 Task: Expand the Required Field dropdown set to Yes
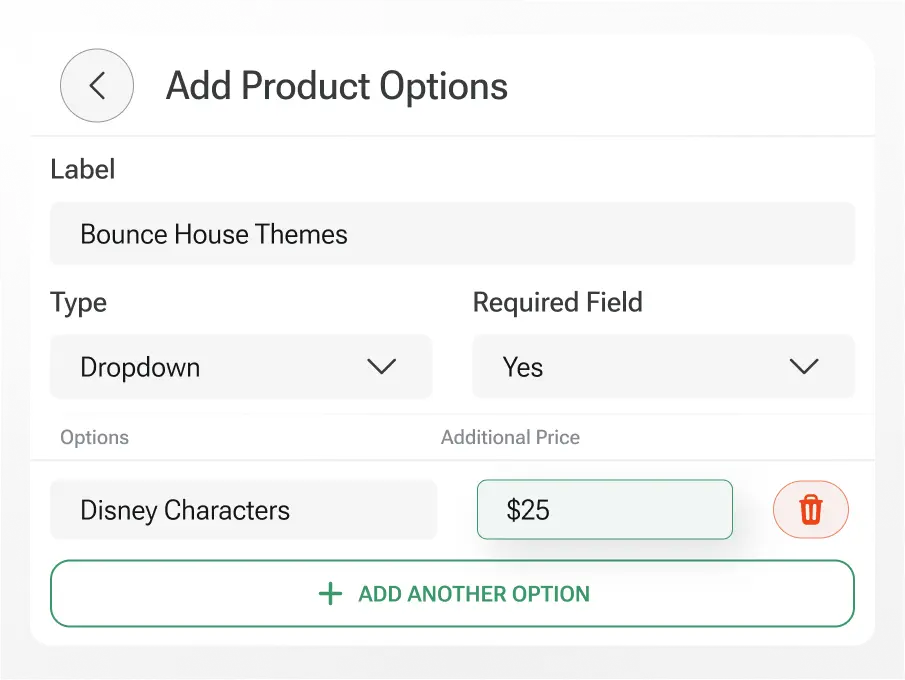click(663, 367)
